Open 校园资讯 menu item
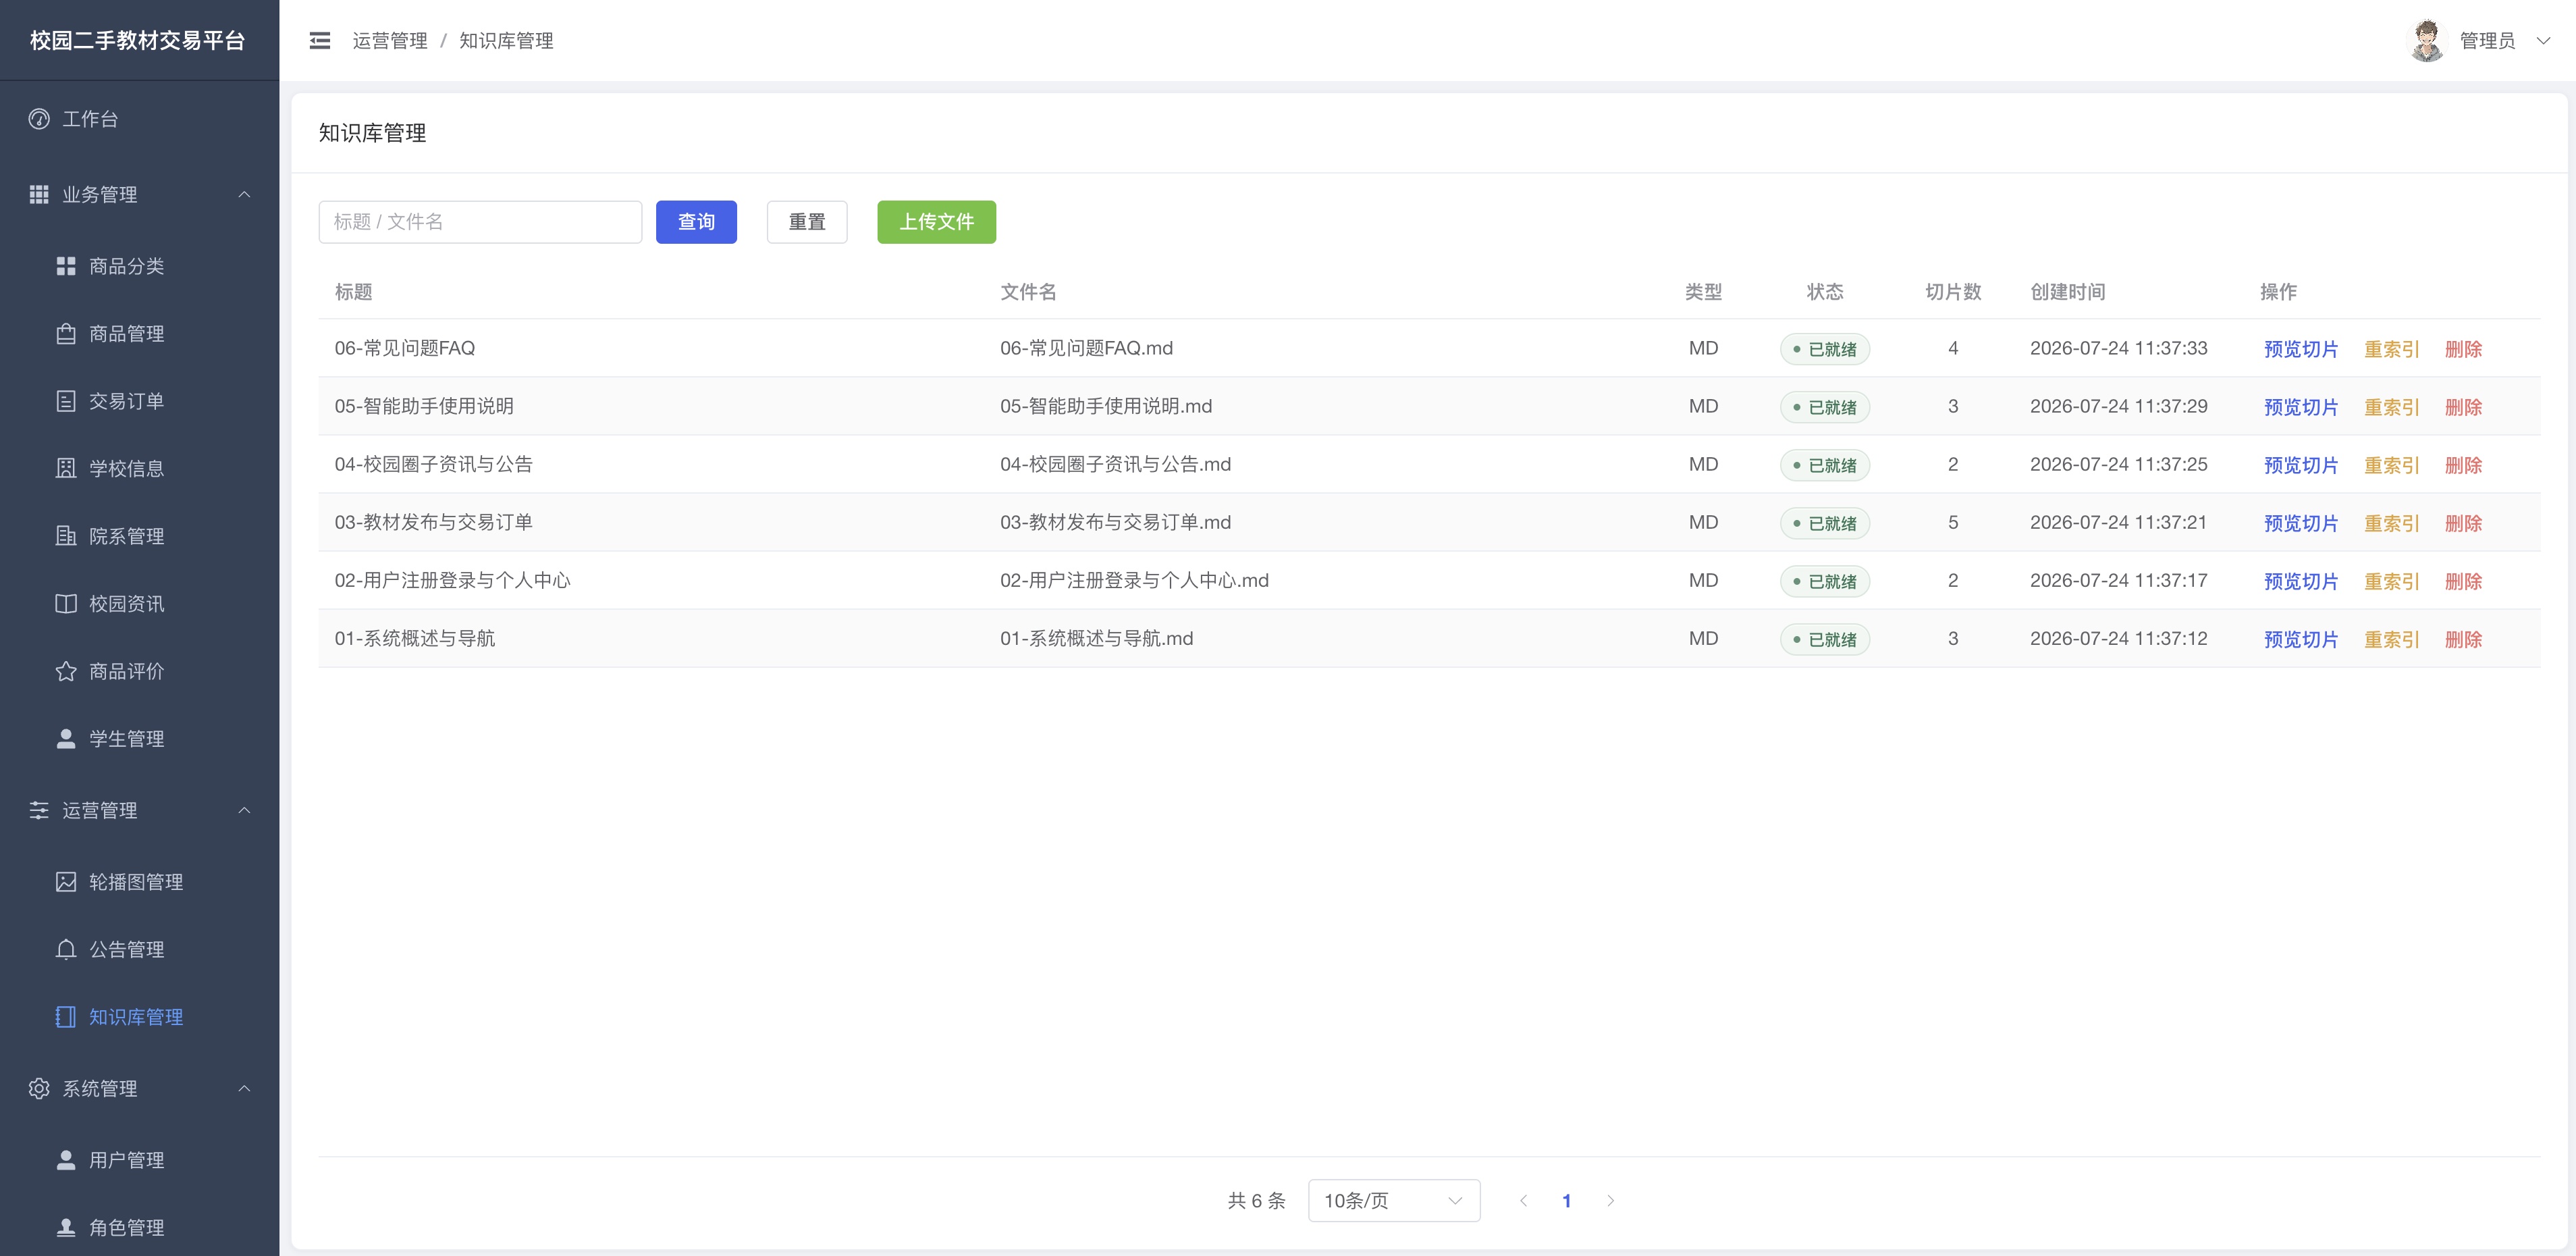The image size is (2576, 1256). click(x=140, y=604)
